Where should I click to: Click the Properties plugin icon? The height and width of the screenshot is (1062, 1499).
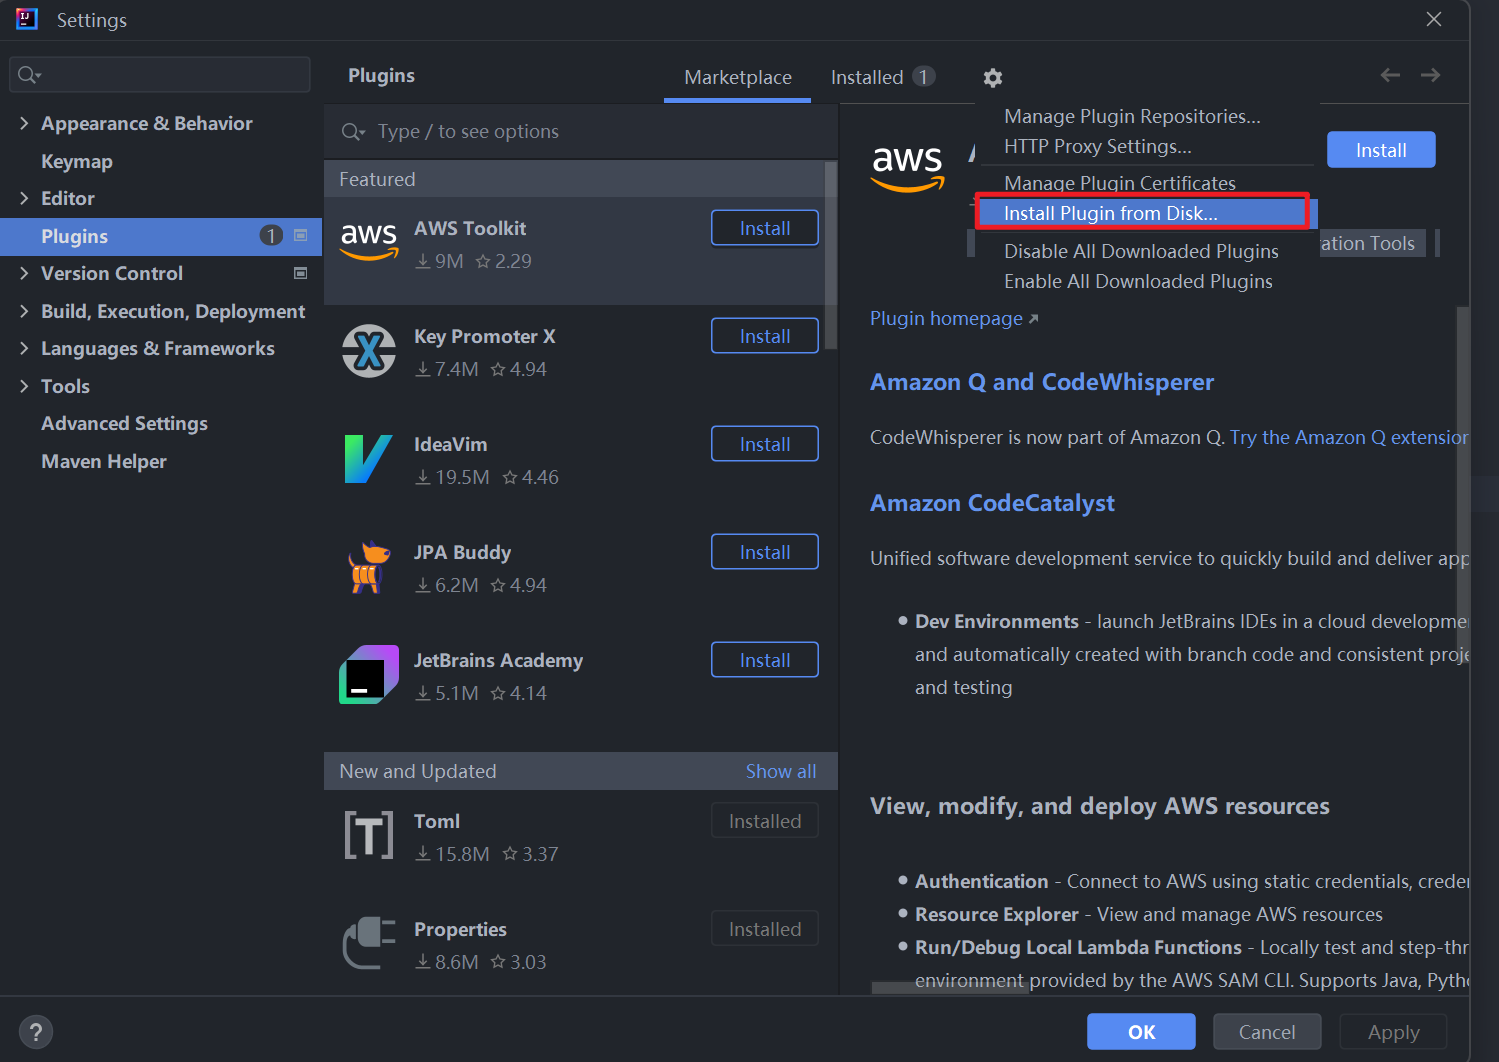pyautogui.click(x=369, y=943)
